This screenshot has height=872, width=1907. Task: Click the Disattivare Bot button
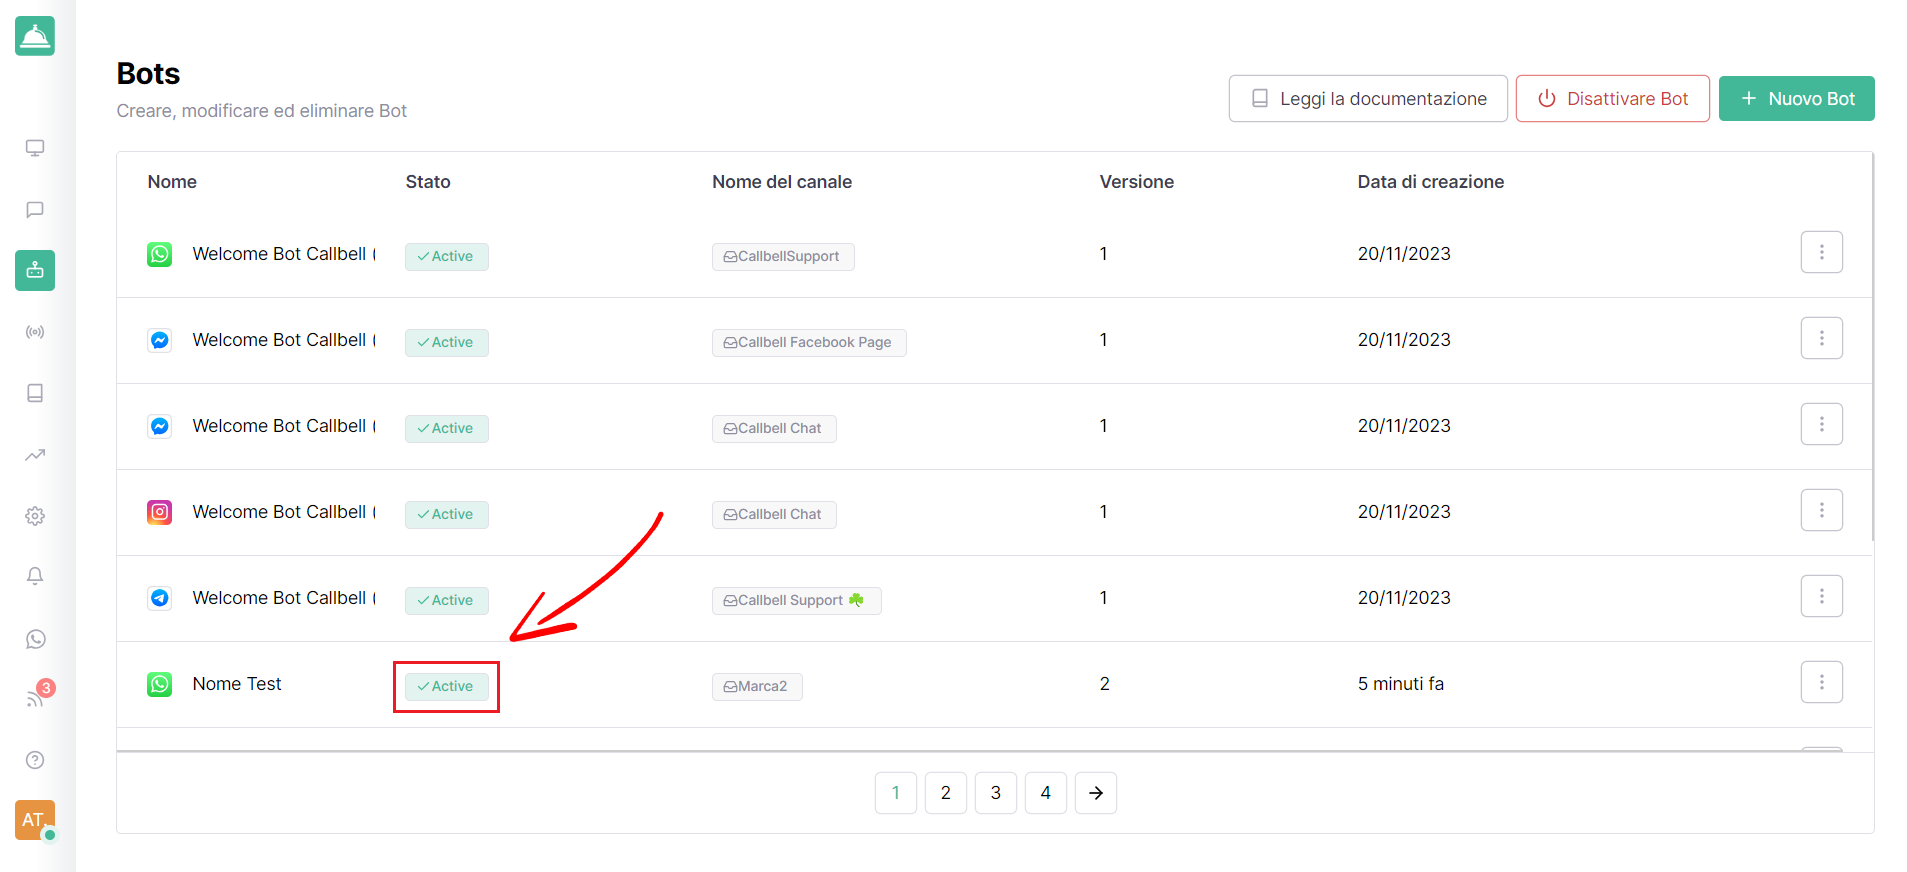(x=1612, y=99)
